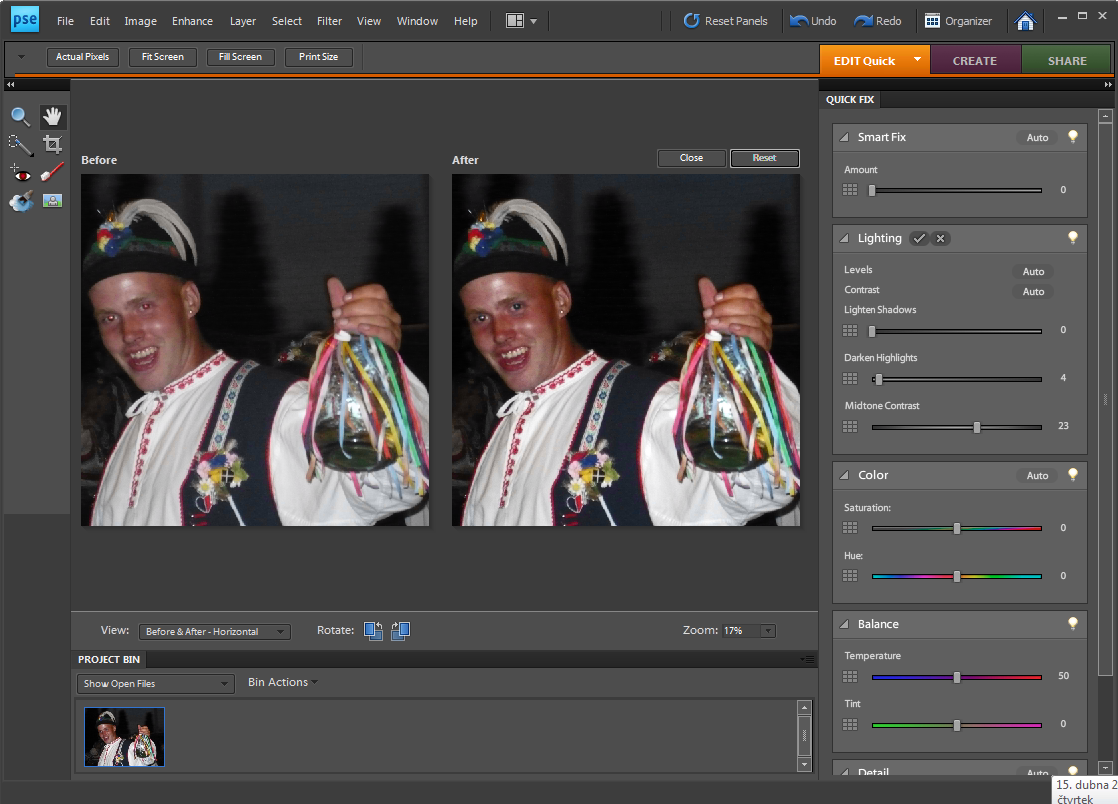Click the Fill Screen button
Image resolution: width=1118 pixels, height=804 pixels.
(240, 57)
